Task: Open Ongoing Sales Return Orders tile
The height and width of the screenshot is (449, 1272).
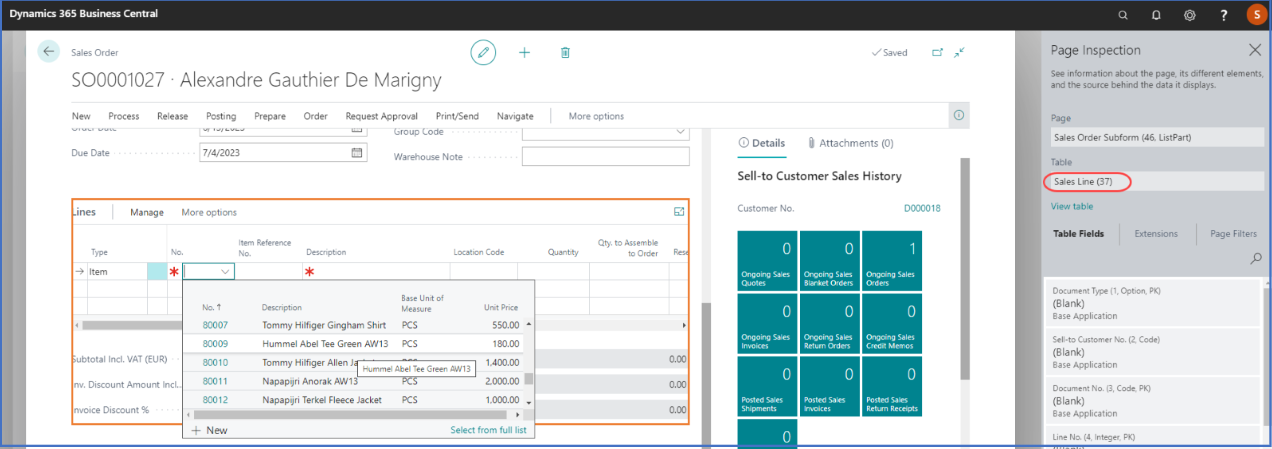Action: point(829,323)
